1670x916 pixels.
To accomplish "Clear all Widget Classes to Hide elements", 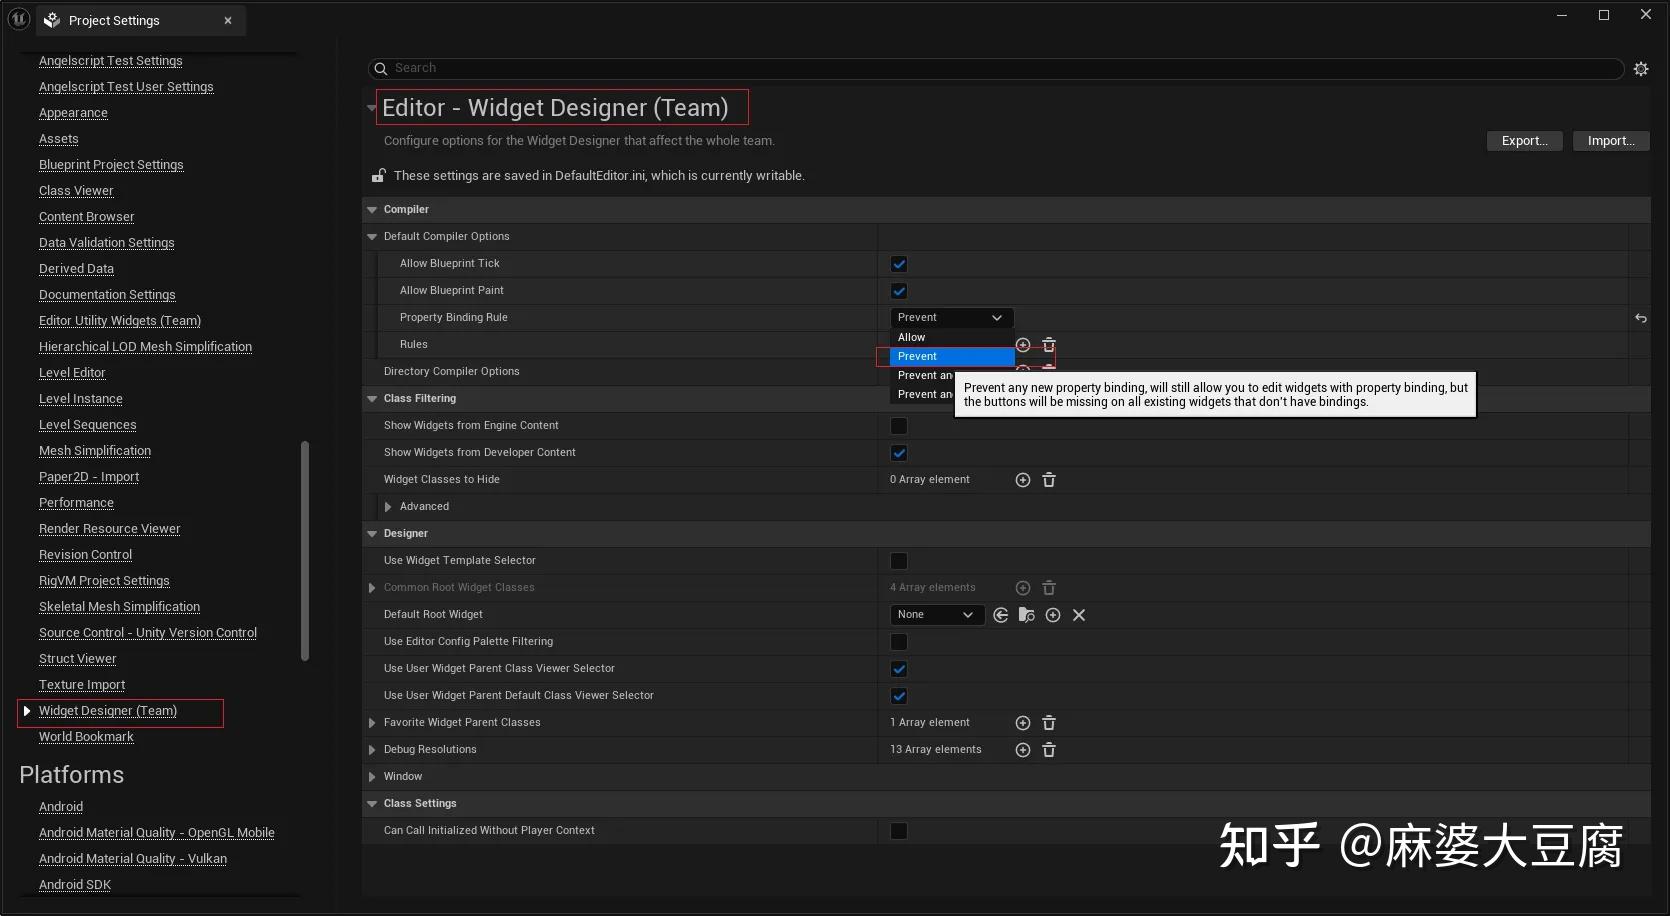I will (1049, 480).
